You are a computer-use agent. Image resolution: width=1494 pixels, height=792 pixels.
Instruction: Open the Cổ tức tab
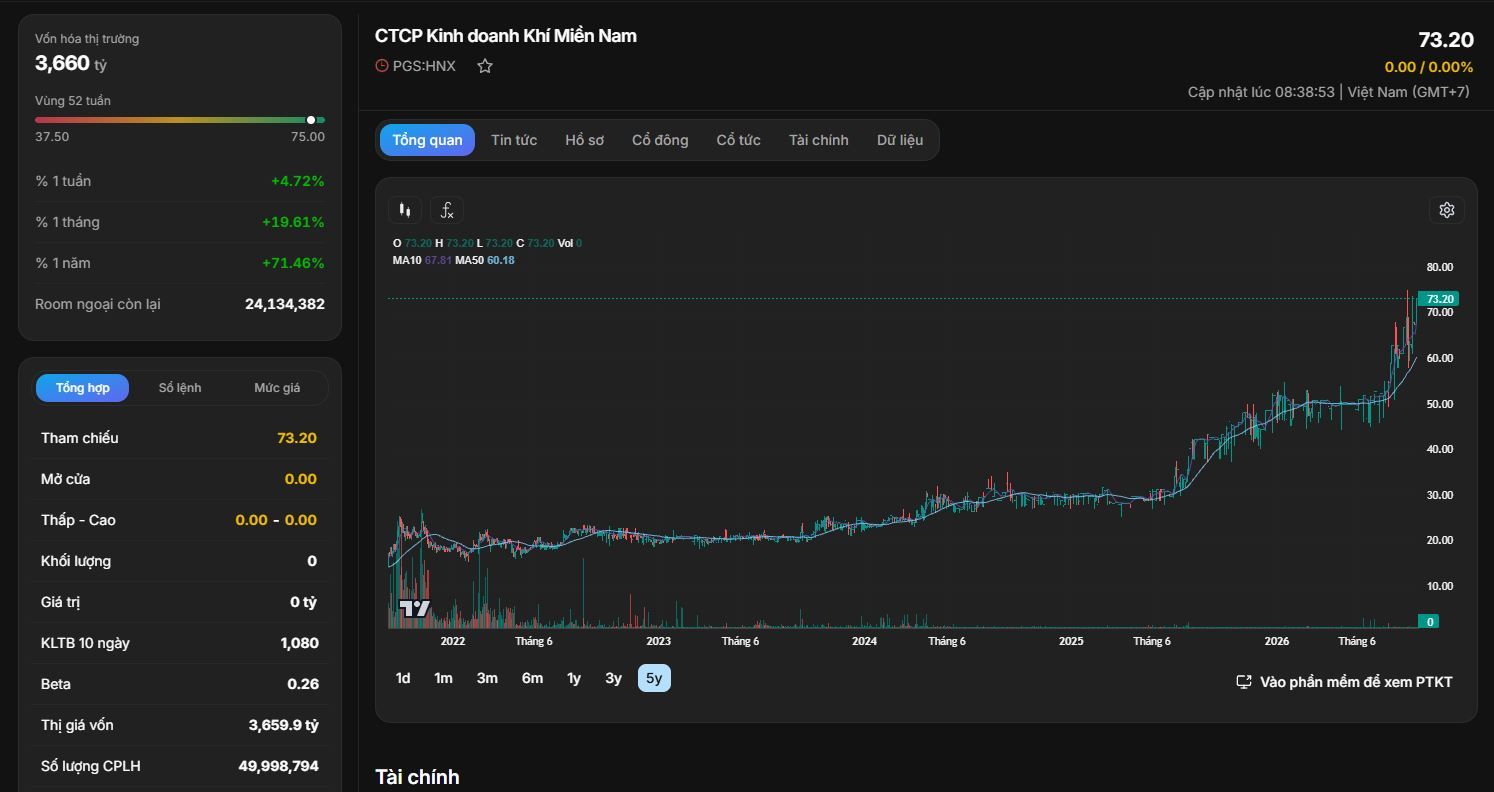click(x=738, y=140)
